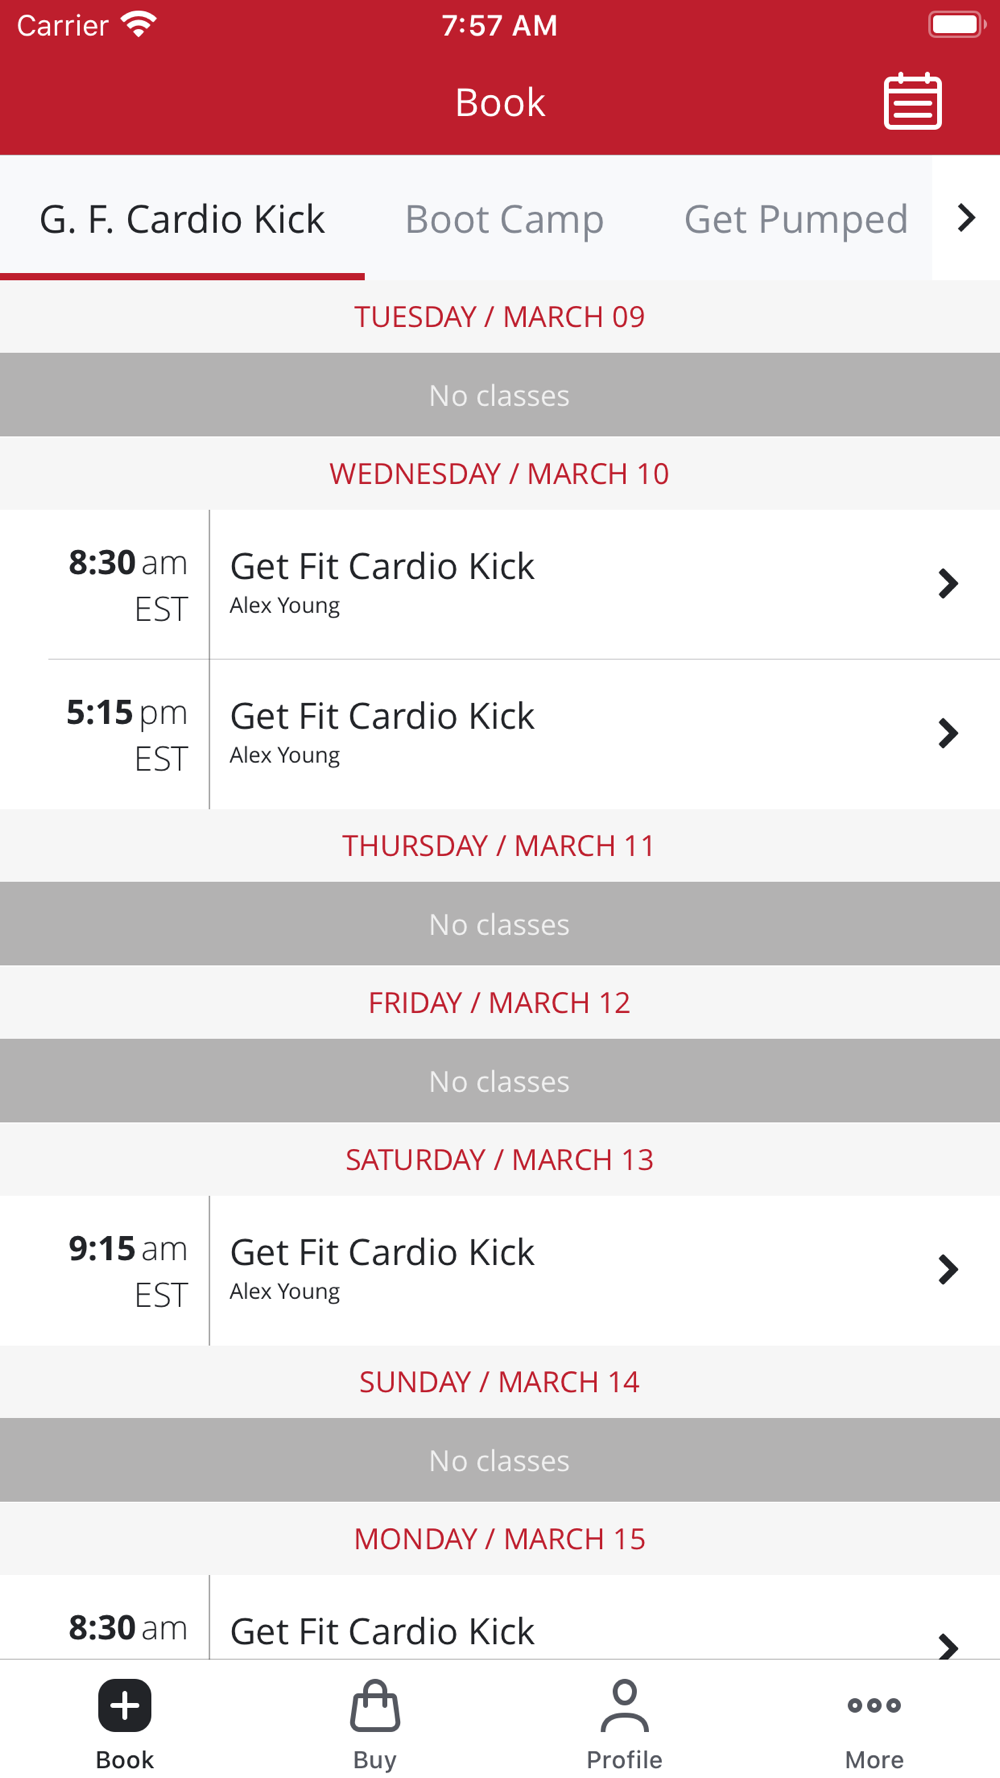This screenshot has height=1778, width=1000.
Task: Expand Wednesday 8:30 am class chevron
Action: point(948,584)
